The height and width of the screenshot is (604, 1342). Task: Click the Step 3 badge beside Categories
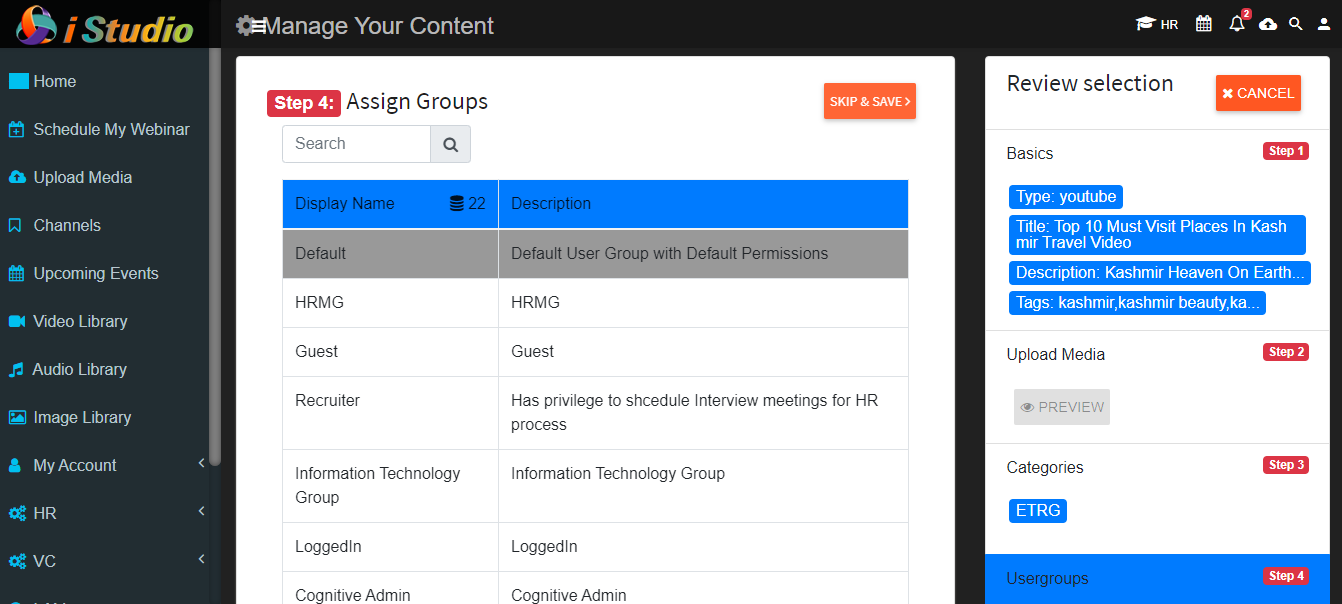[x=1286, y=465]
